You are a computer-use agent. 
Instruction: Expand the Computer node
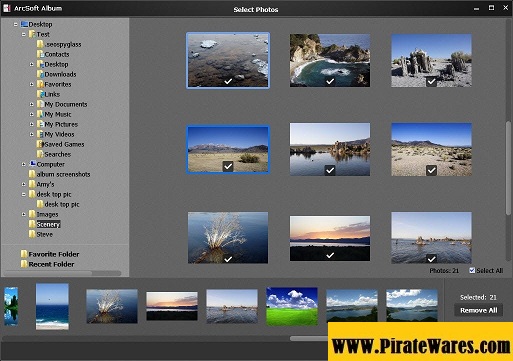pyautogui.click(x=24, y=164)
